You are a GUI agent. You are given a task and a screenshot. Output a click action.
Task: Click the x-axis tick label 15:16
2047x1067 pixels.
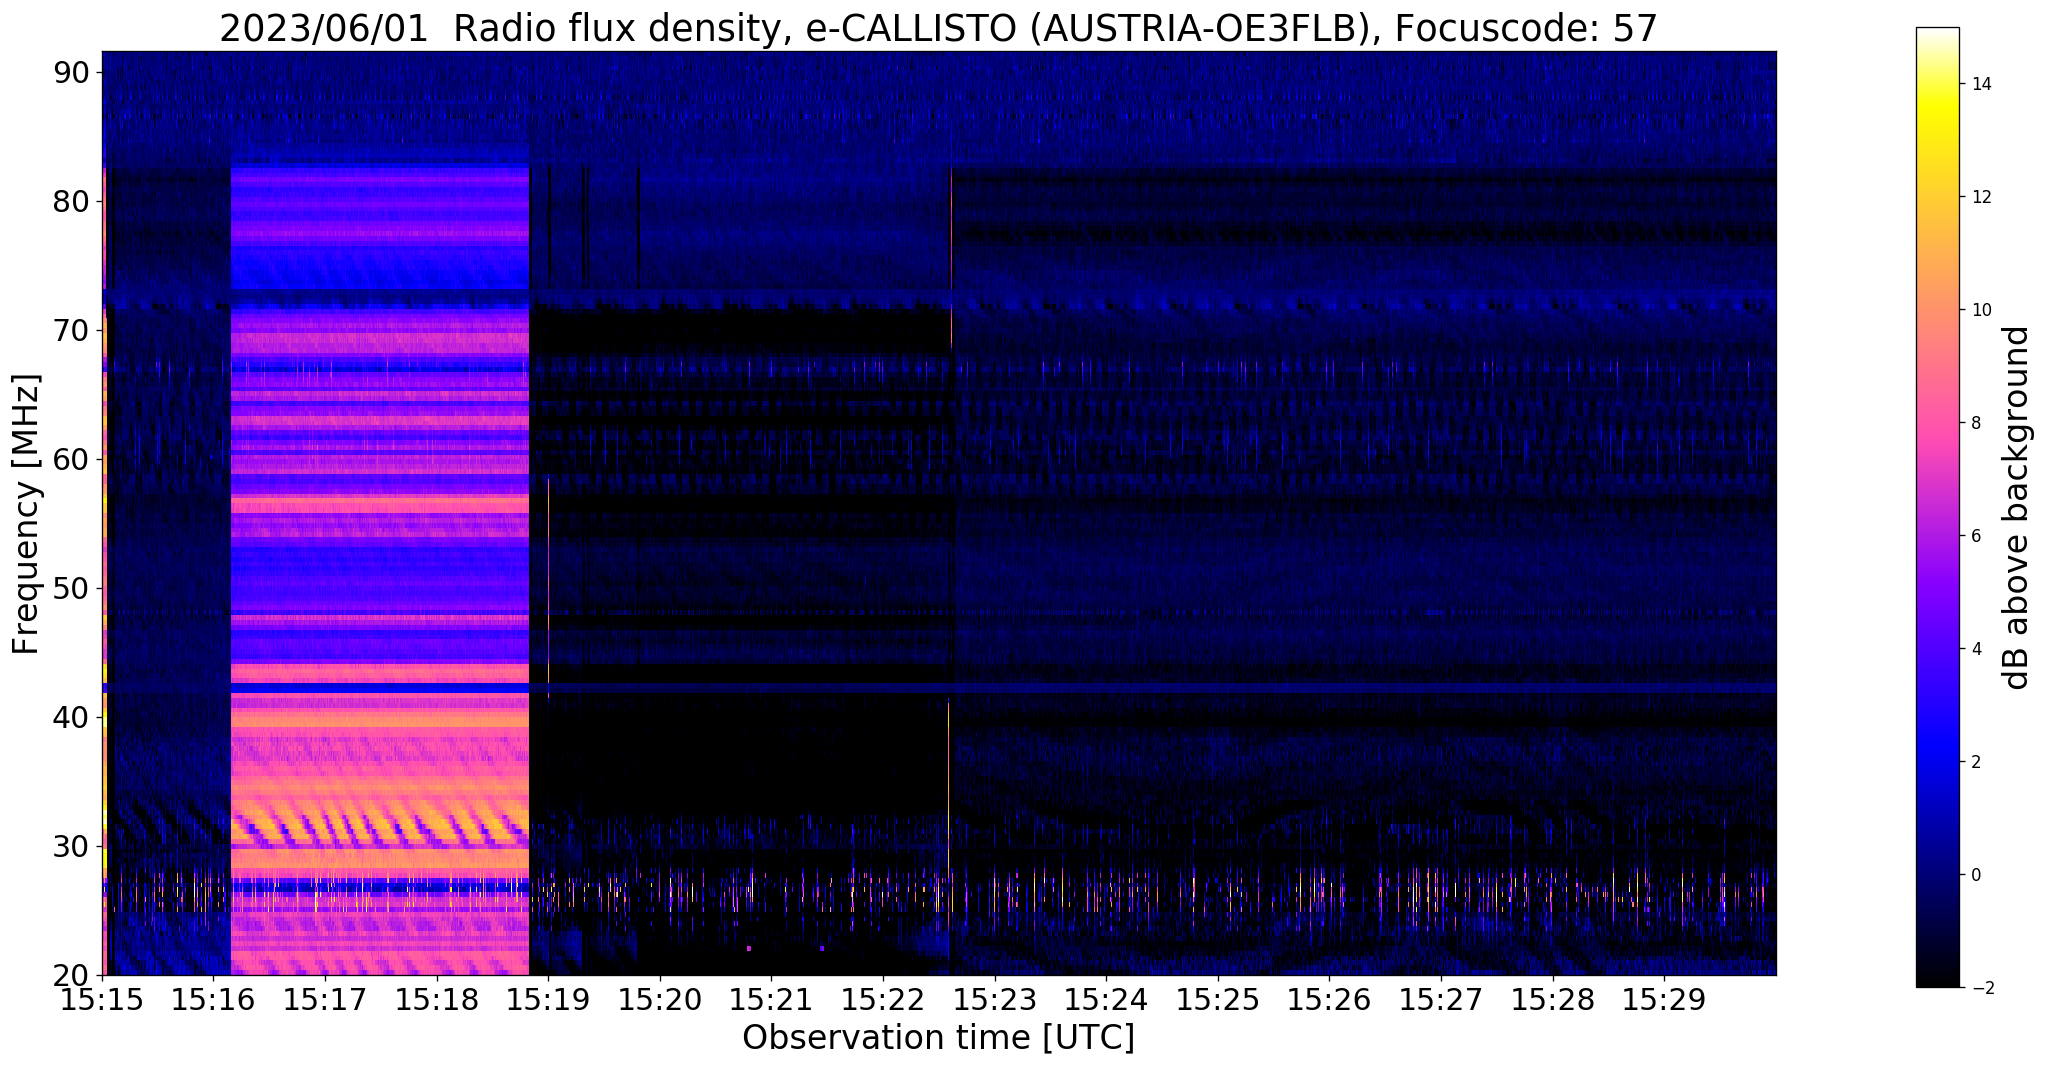click(214, 998)
